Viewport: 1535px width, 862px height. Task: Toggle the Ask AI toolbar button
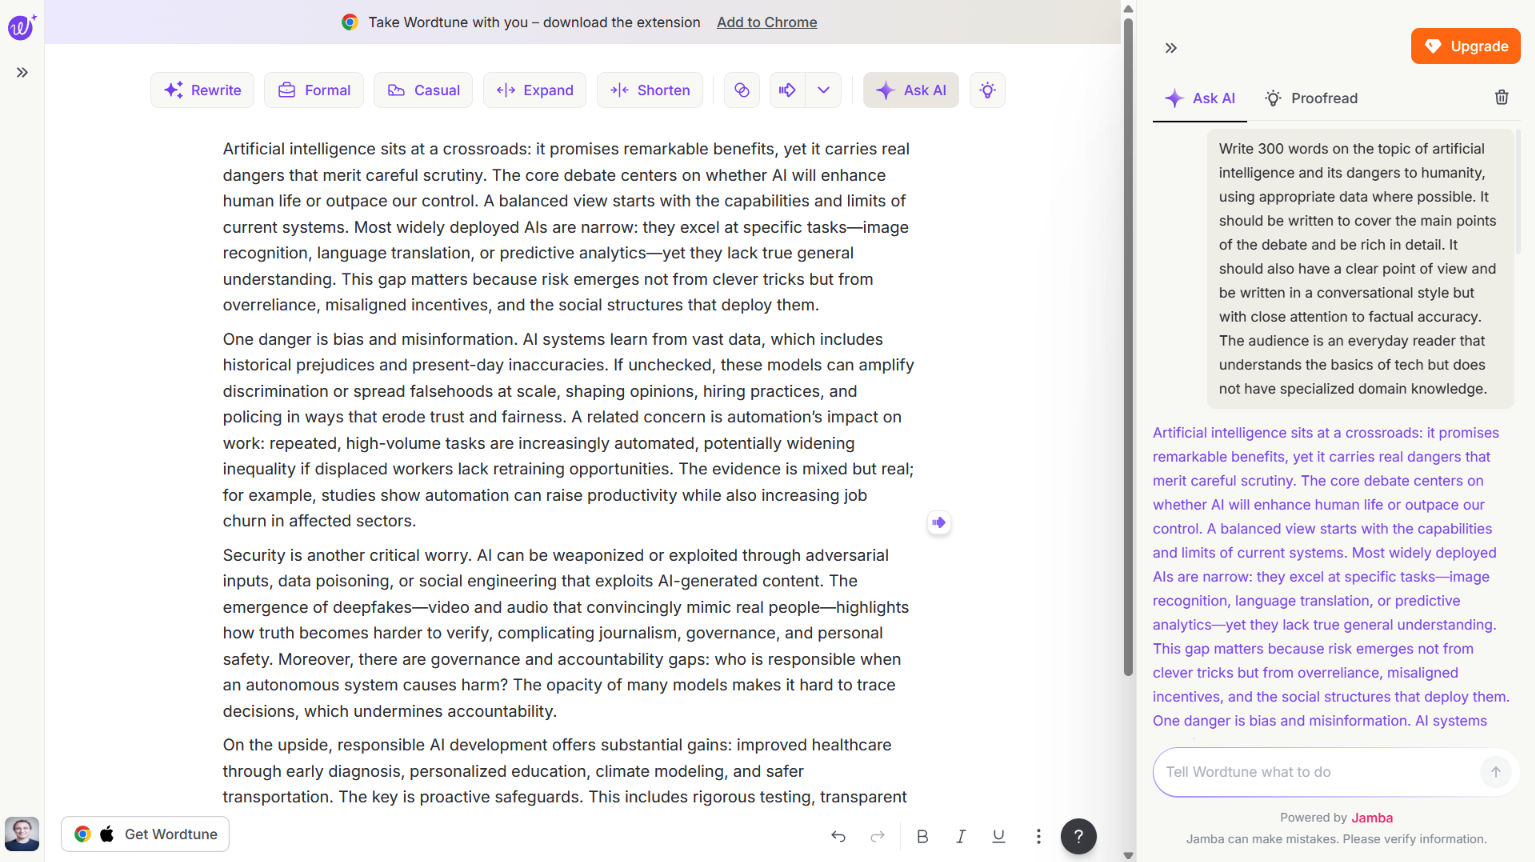(x=911, y=90)
